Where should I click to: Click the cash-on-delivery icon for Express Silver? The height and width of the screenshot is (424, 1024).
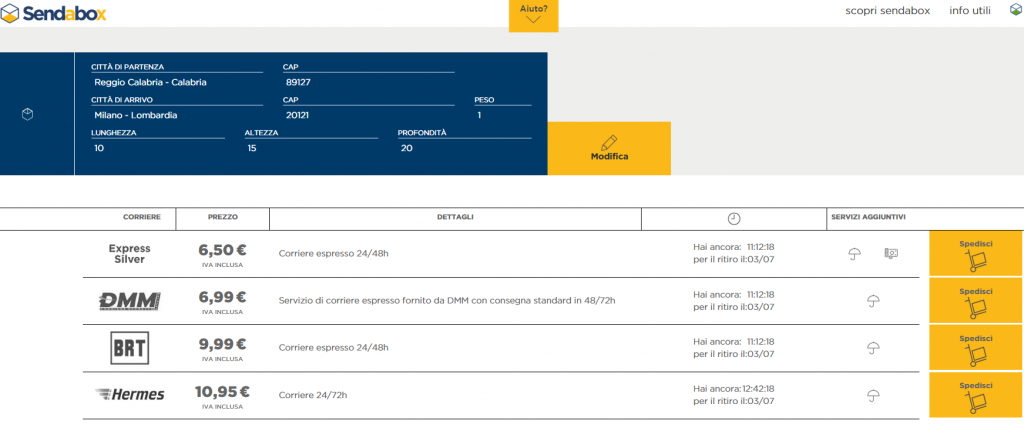[891, 254]
